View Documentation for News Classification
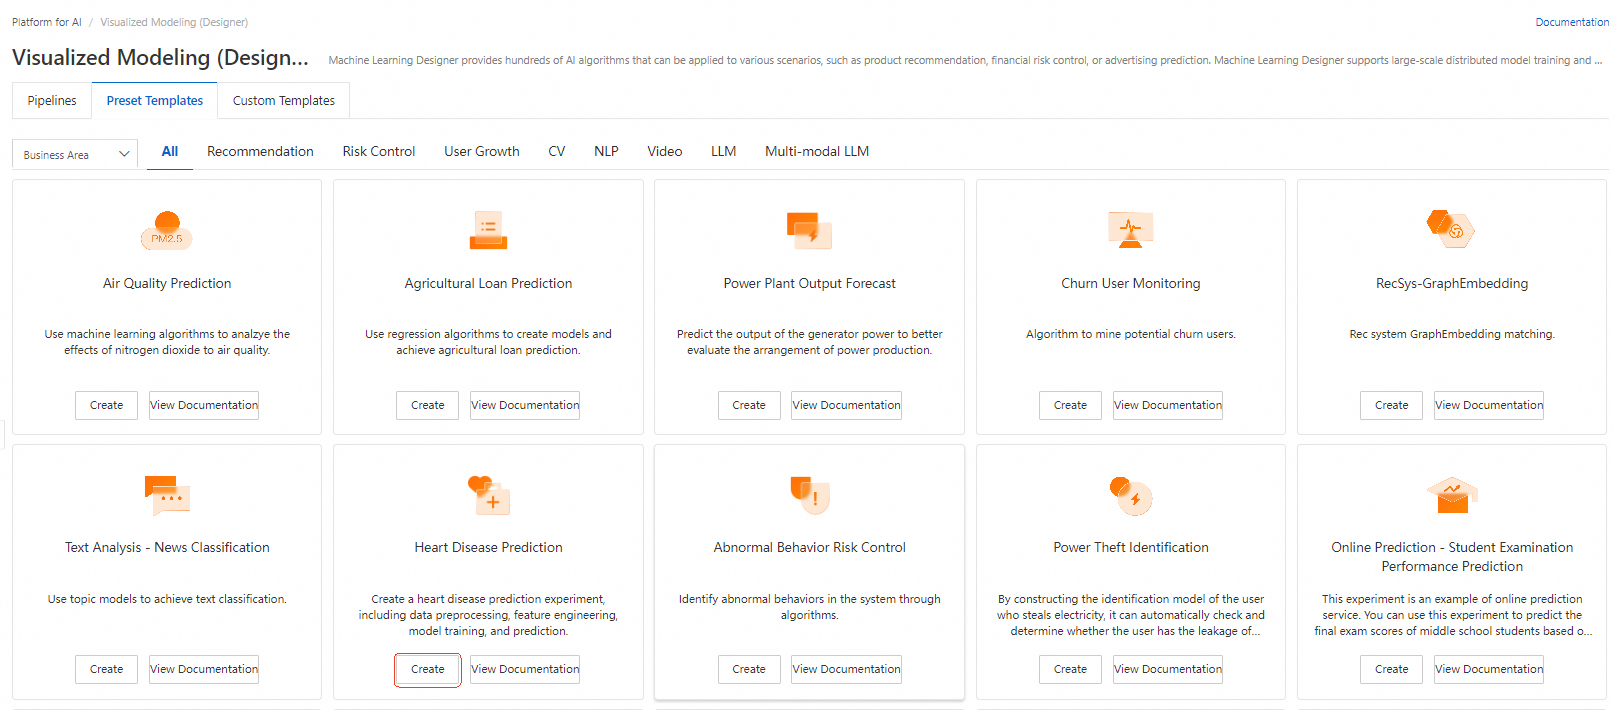The height and width of the screenshot is (710, 1614). point(204,669)
